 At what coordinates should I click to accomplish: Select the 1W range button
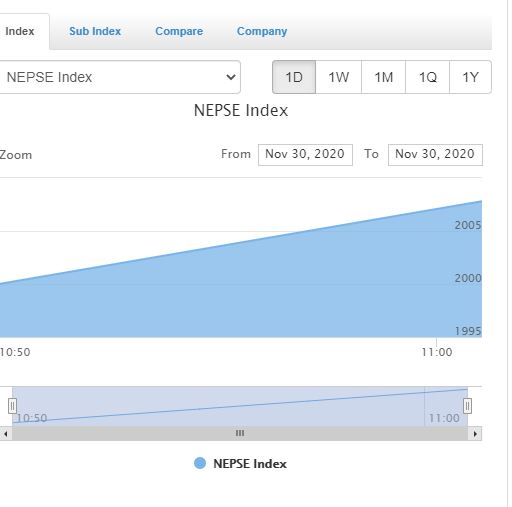pyautogui.click(x=338, y=77)
